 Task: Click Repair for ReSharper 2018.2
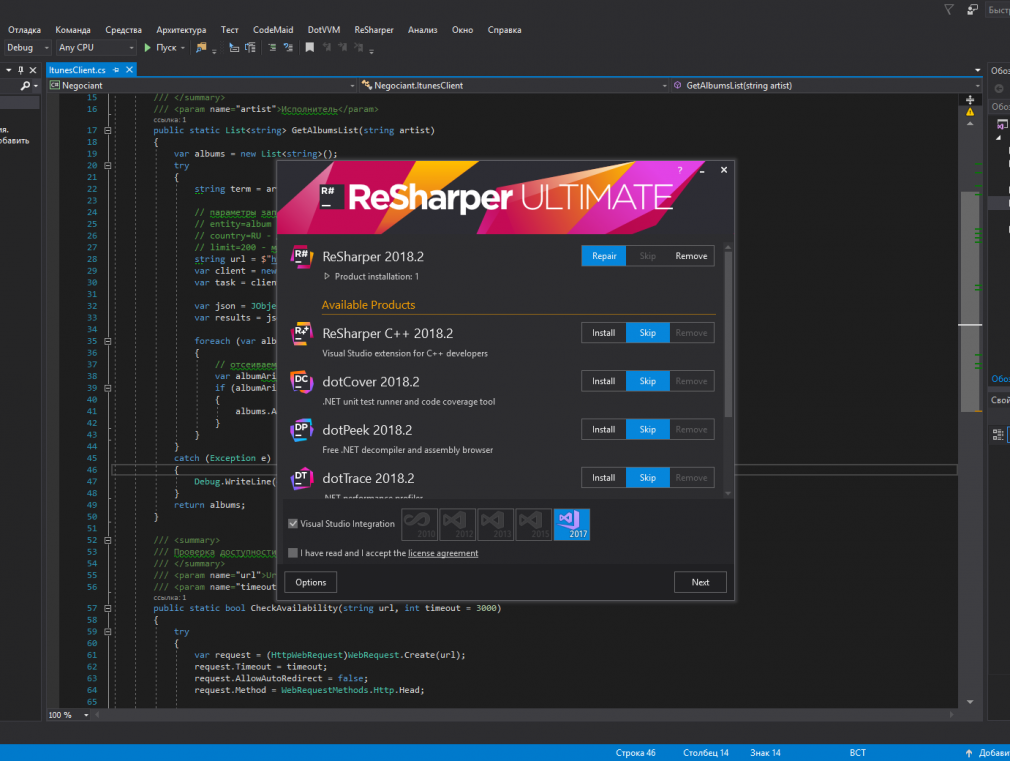pos(604,256)
